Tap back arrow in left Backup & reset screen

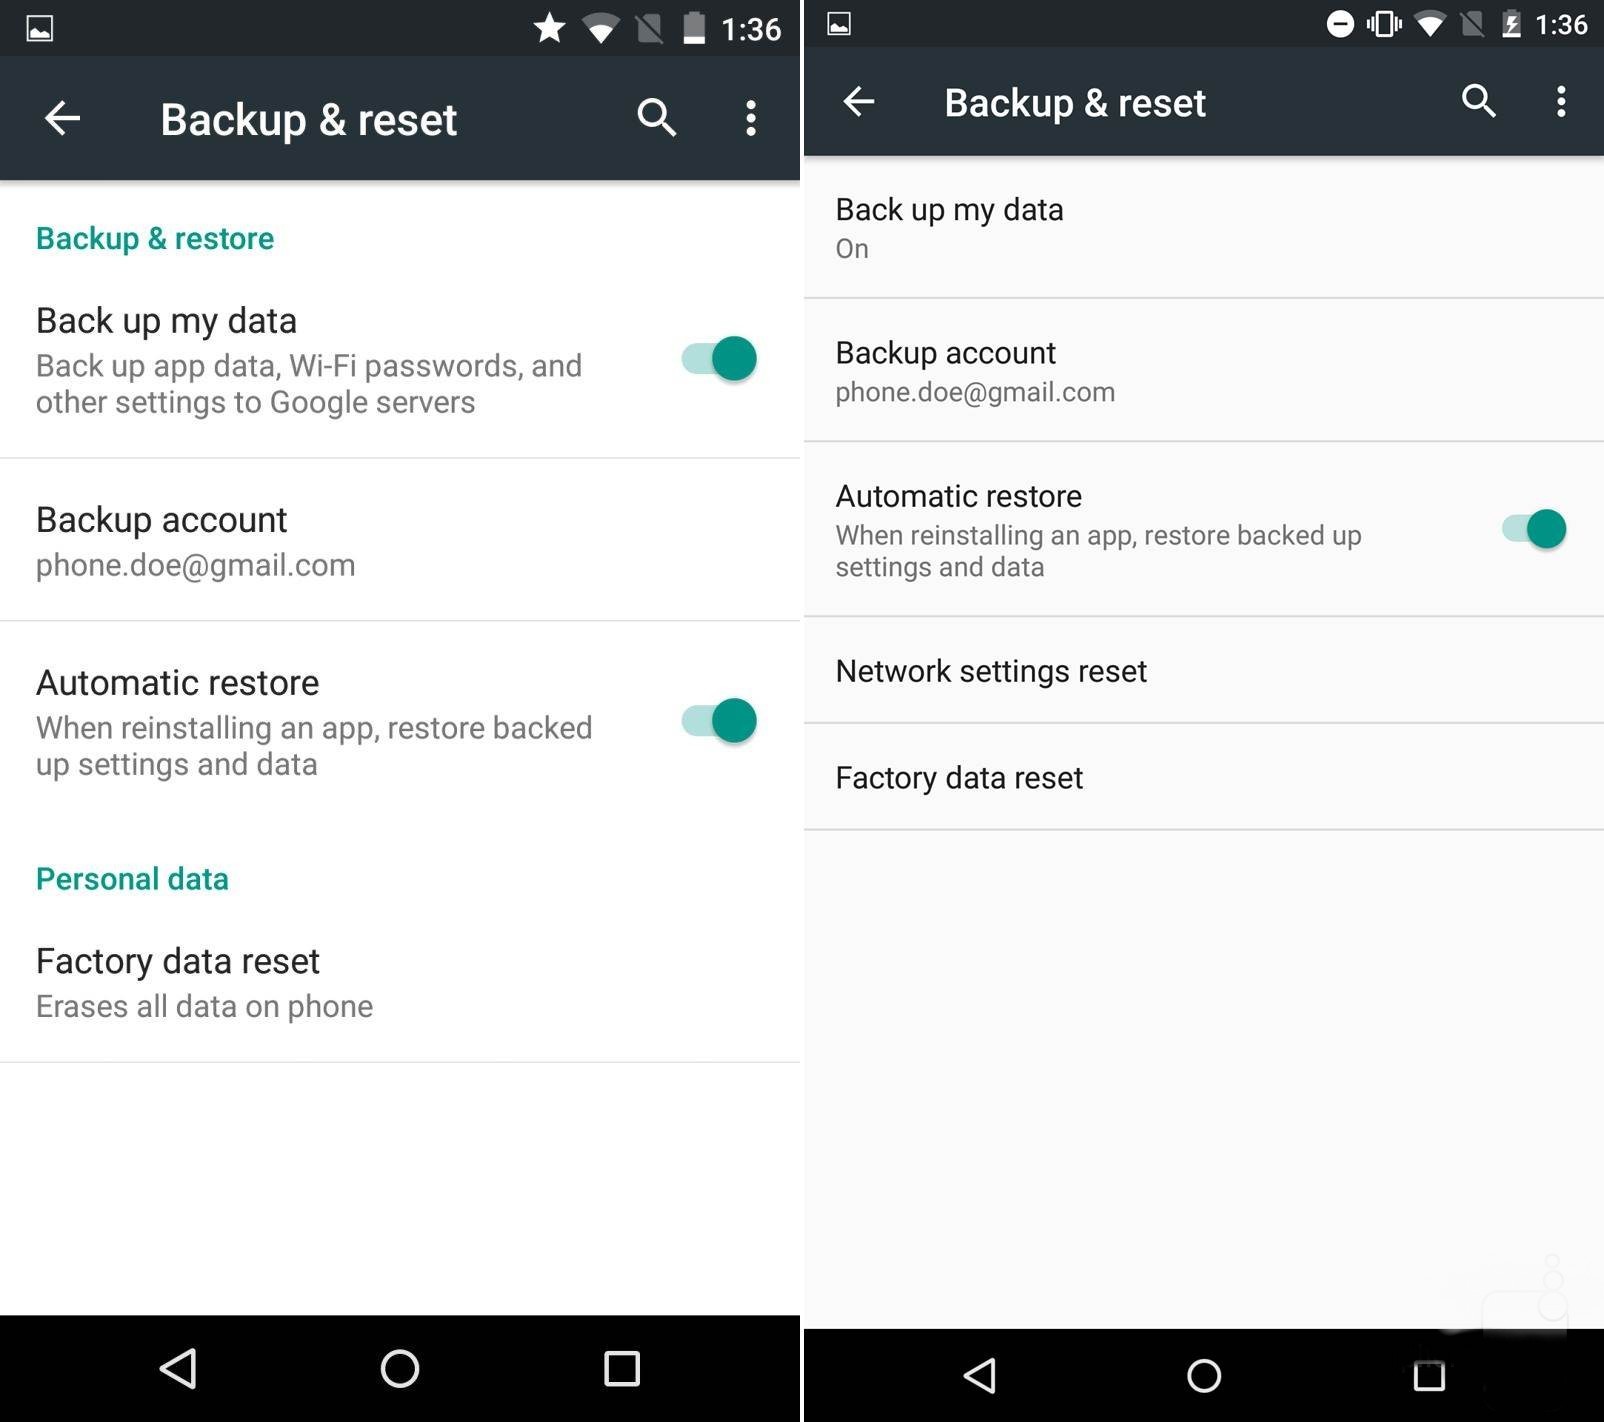pos(62,118)
